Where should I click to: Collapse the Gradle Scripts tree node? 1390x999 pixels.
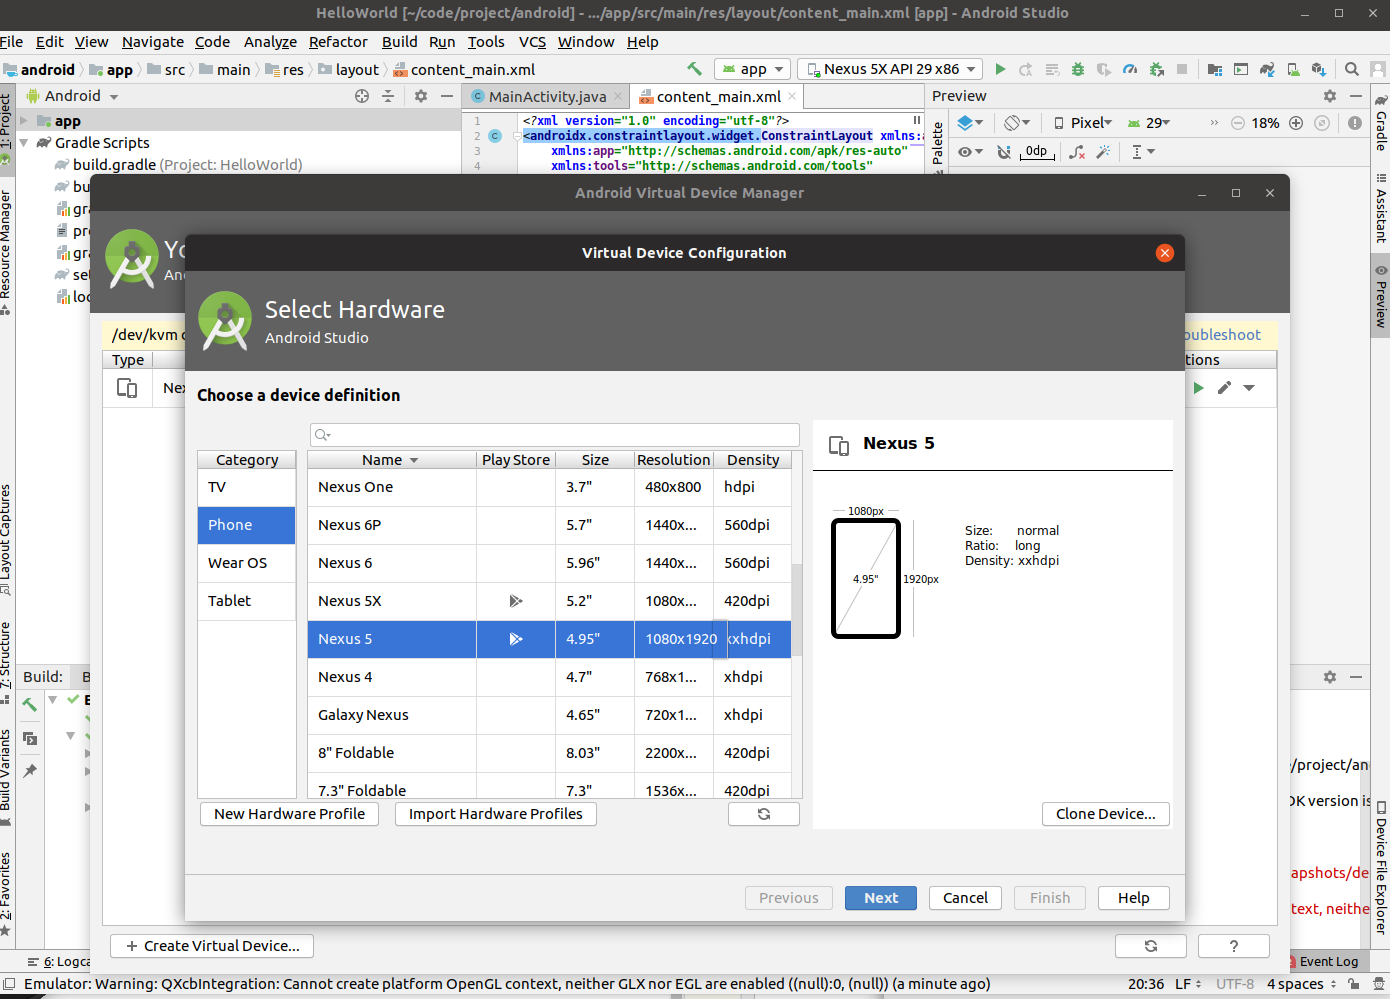click(24, 143)
